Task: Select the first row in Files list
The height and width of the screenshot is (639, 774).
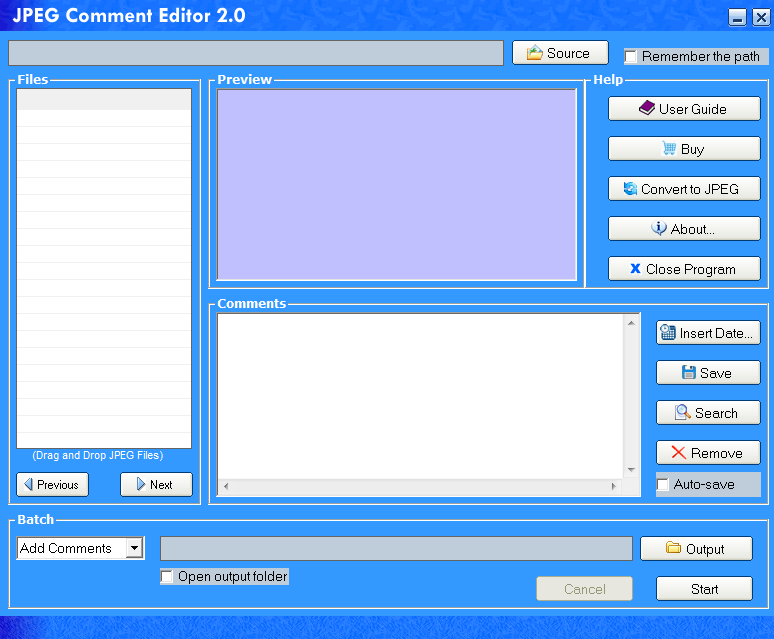Action: point(104,100)
